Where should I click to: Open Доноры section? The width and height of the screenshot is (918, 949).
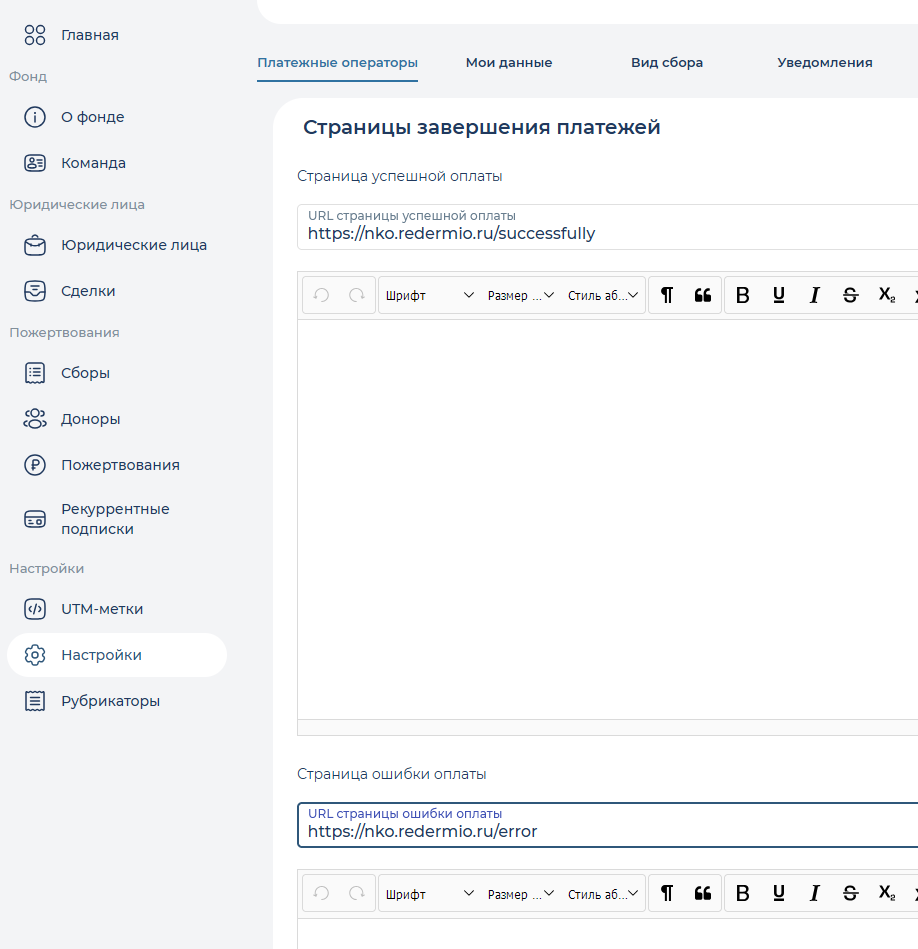coord(90,419)
